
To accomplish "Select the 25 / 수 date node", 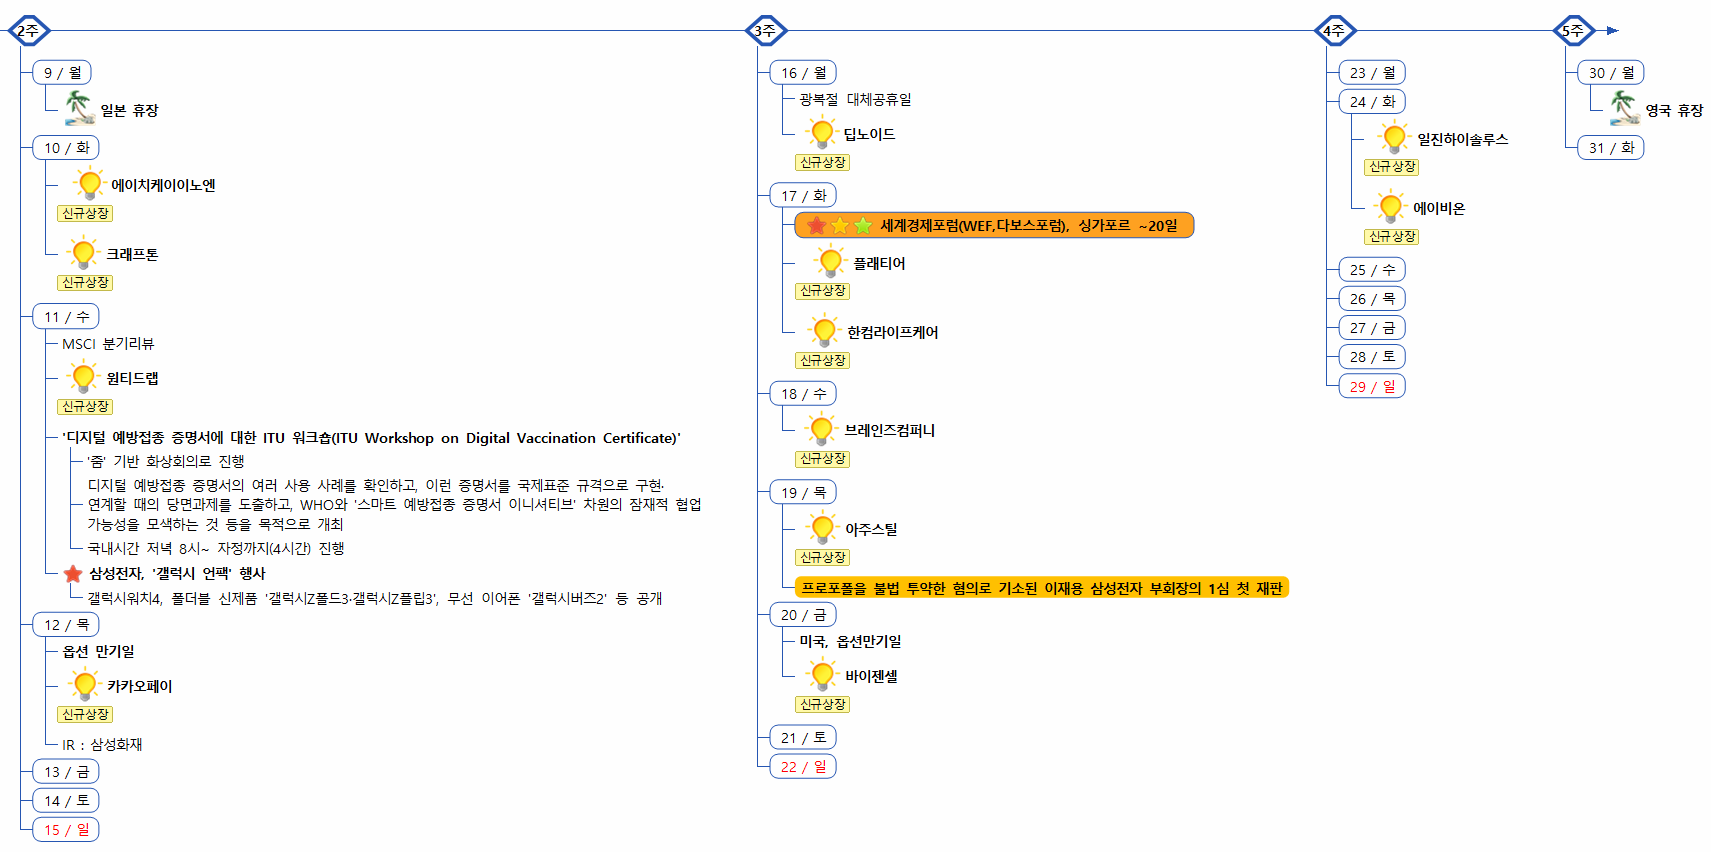I will click(x=1372, y=269).
